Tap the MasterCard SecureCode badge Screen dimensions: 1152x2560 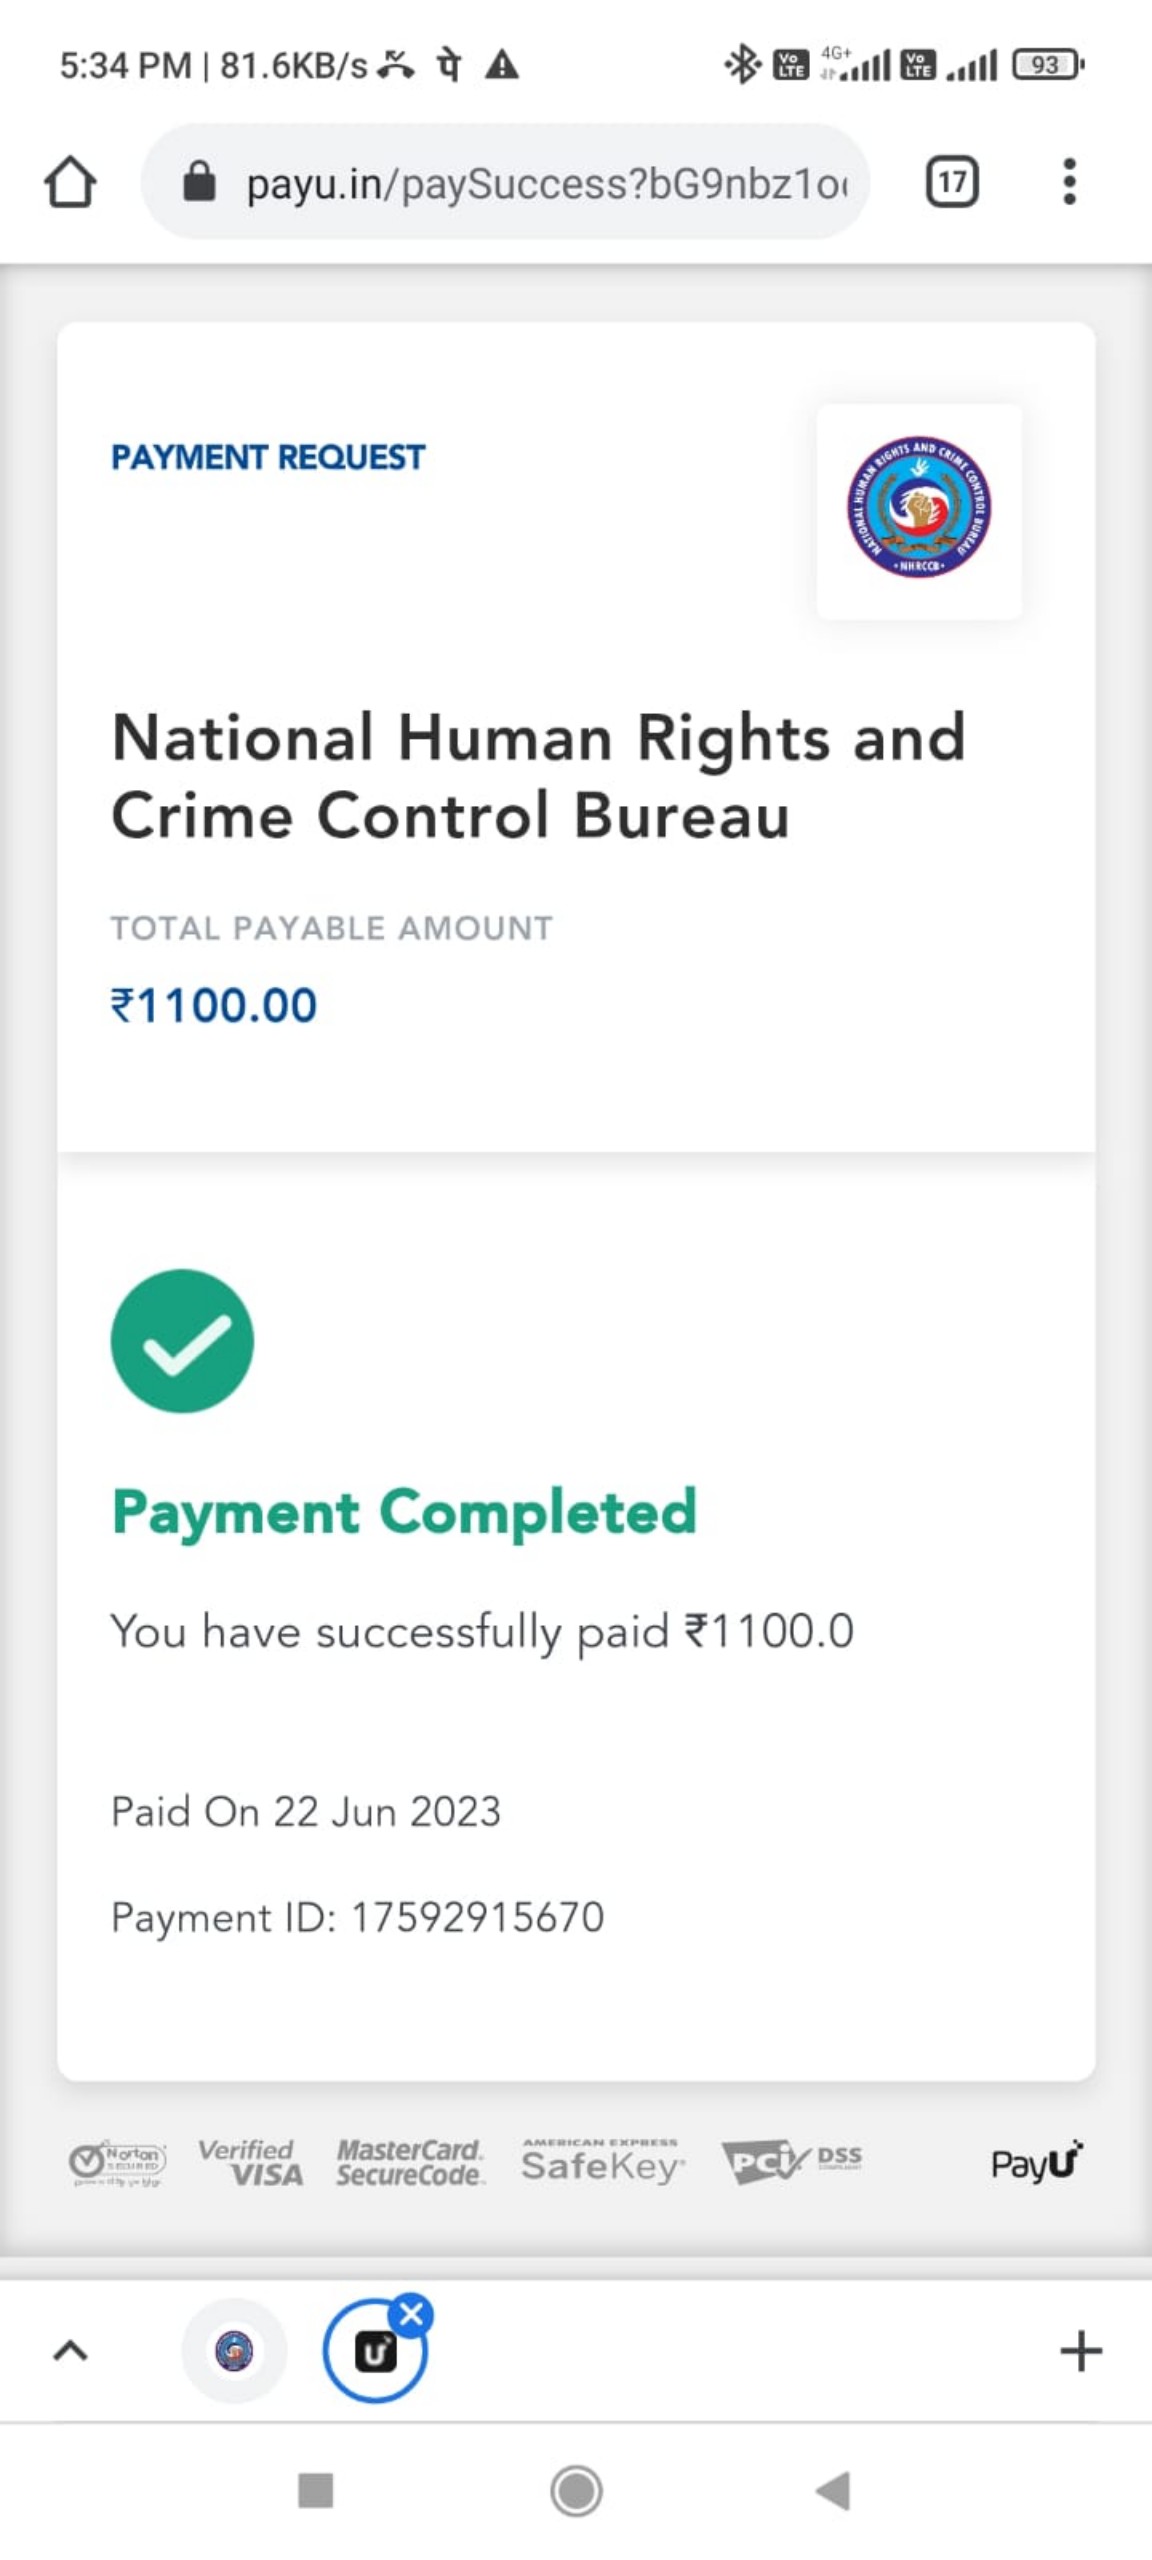(x=410, y=2162)
